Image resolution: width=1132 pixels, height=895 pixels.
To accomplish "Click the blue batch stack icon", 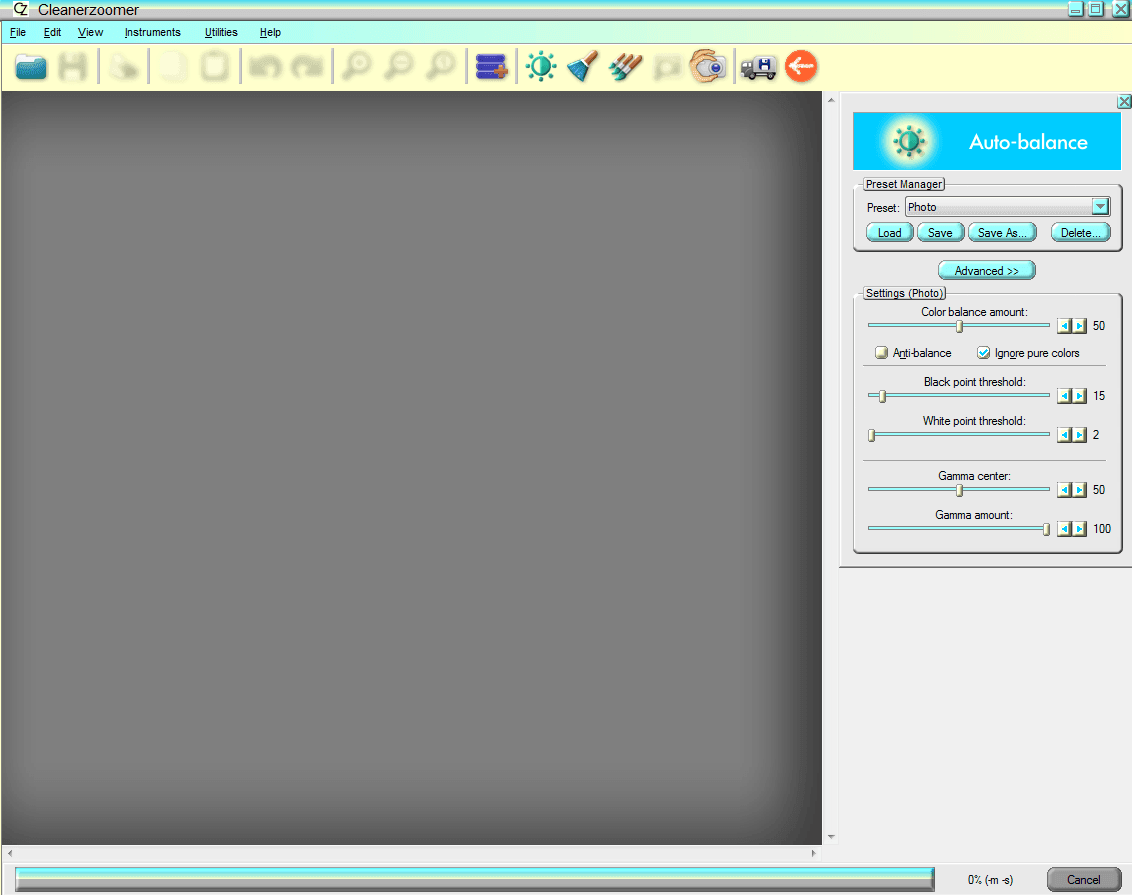I will pos(491,67).
